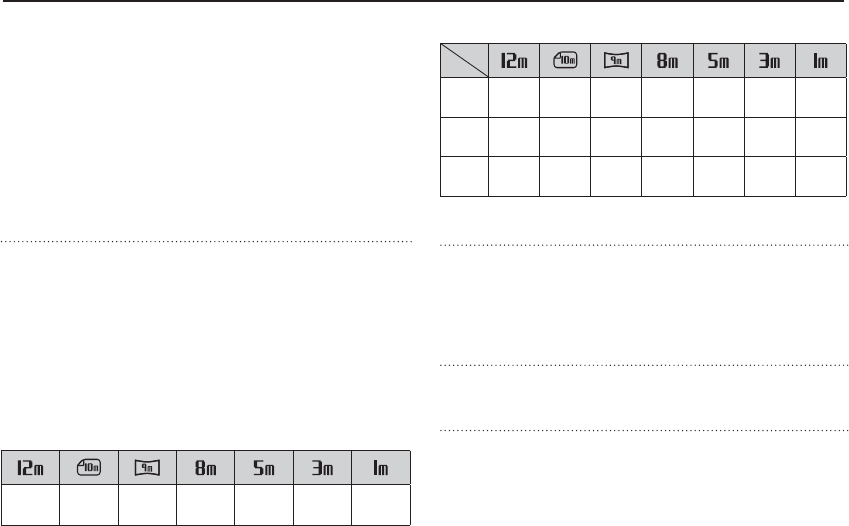The height and width of the screenshot is (526, 849).
Task: Click the 12m icon in the upper table
Action: point(514,62)
